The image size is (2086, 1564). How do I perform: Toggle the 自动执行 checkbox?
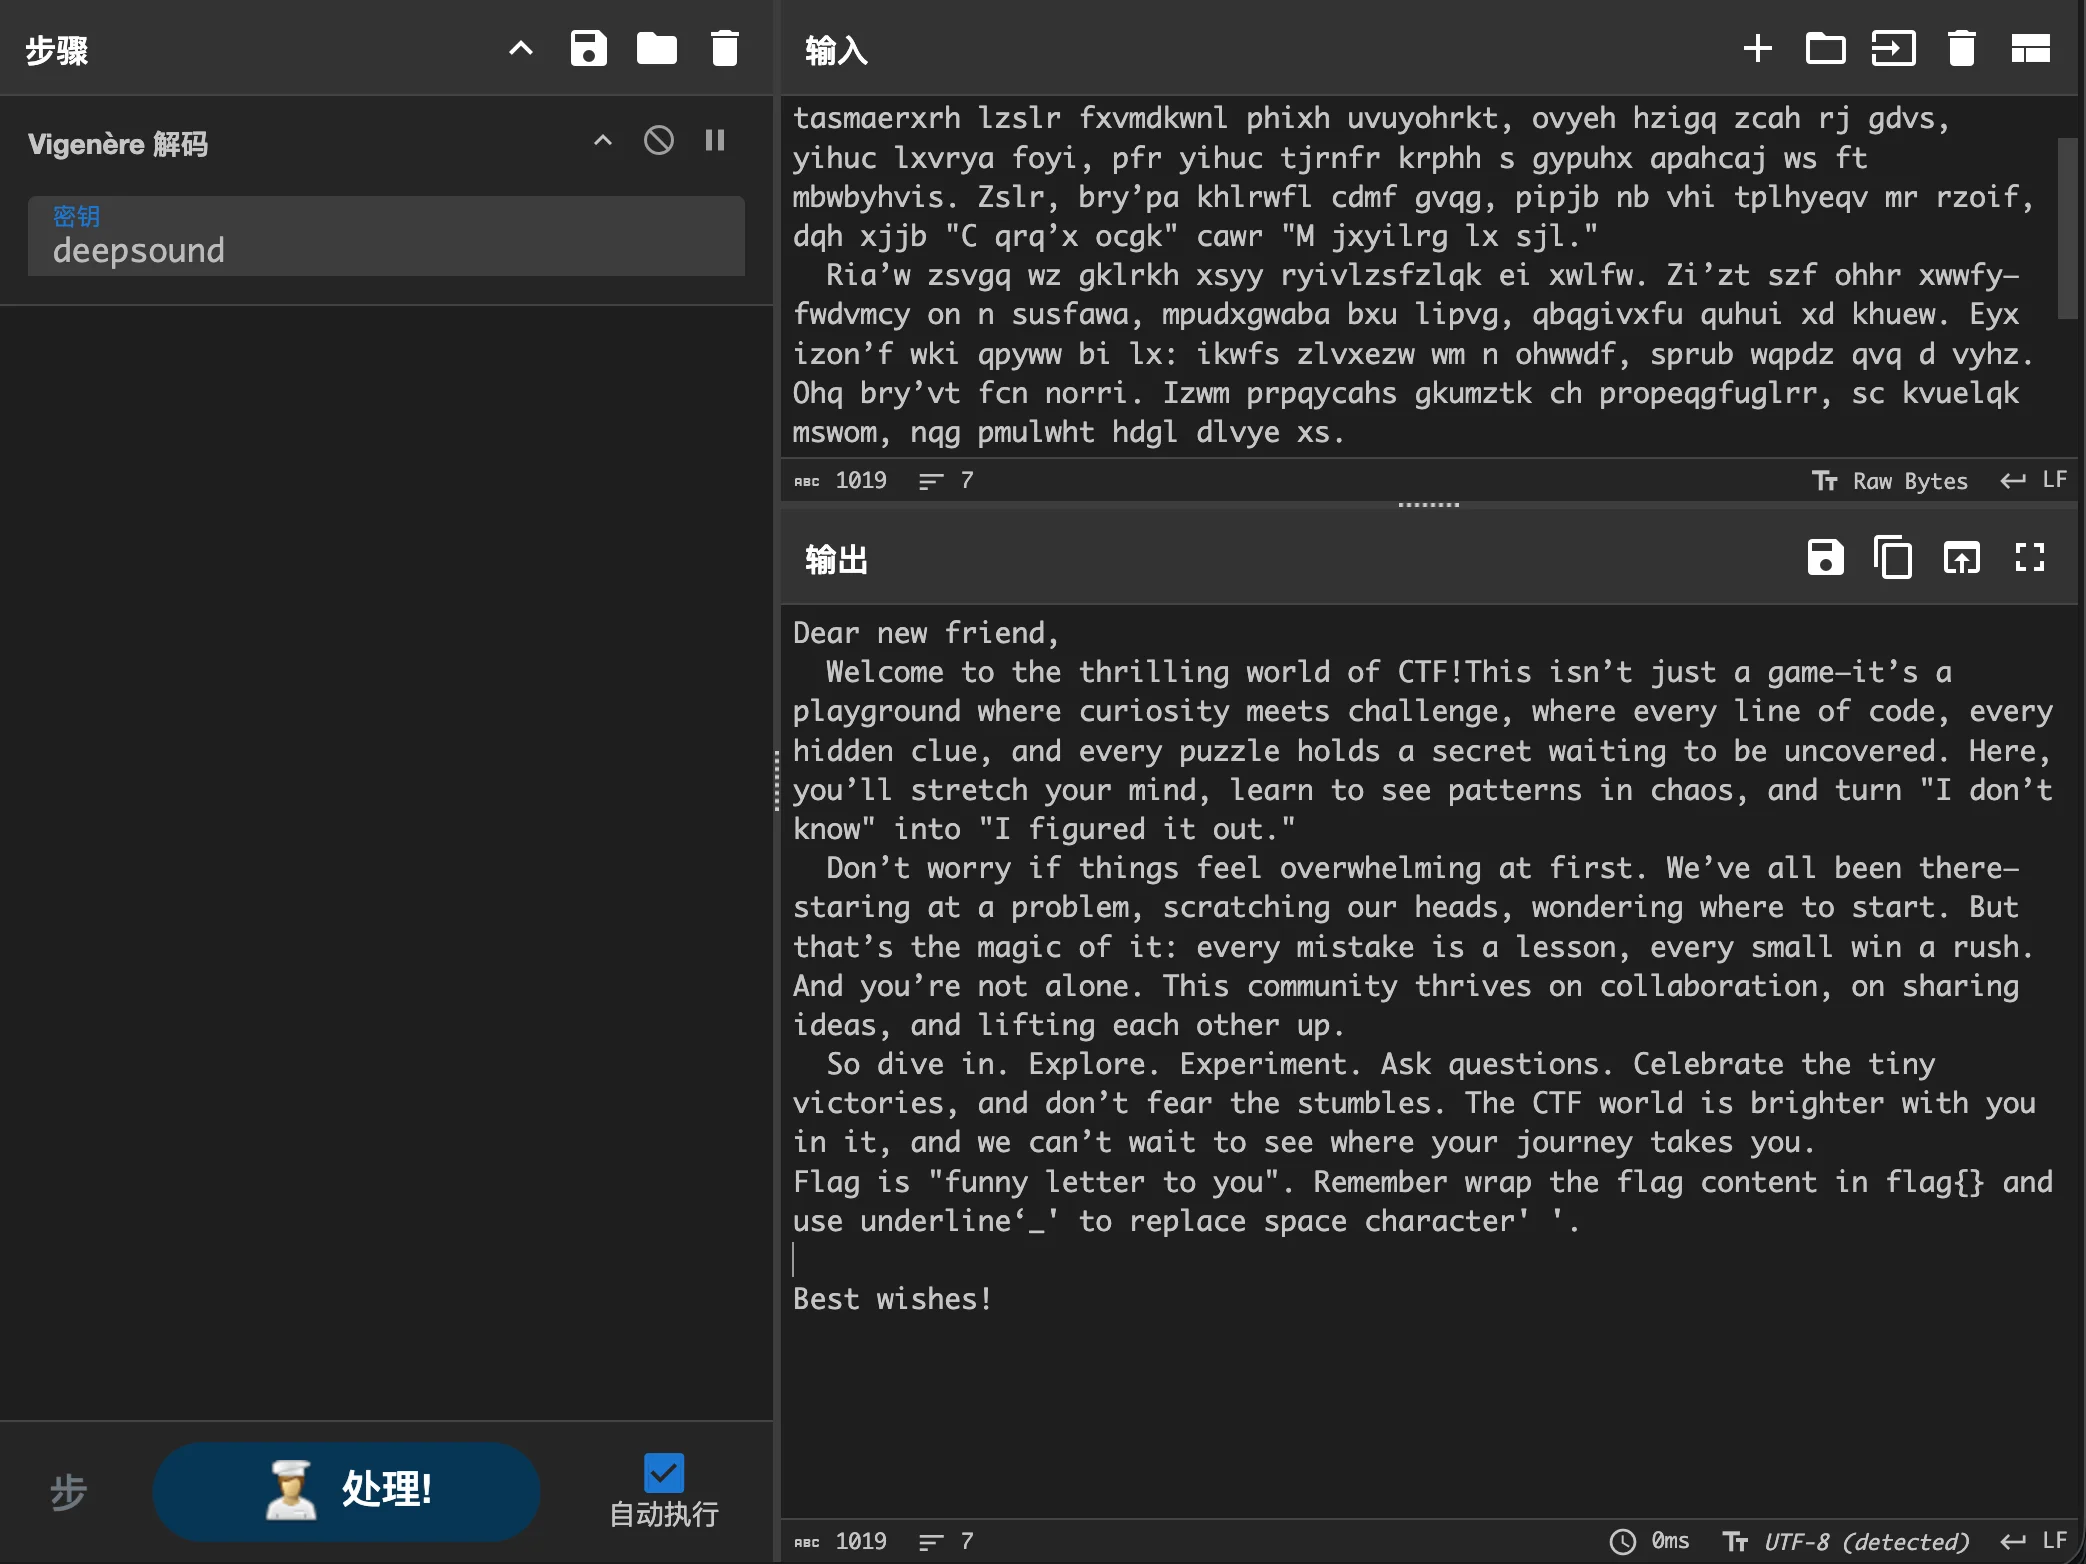(x=663, y=1472)
